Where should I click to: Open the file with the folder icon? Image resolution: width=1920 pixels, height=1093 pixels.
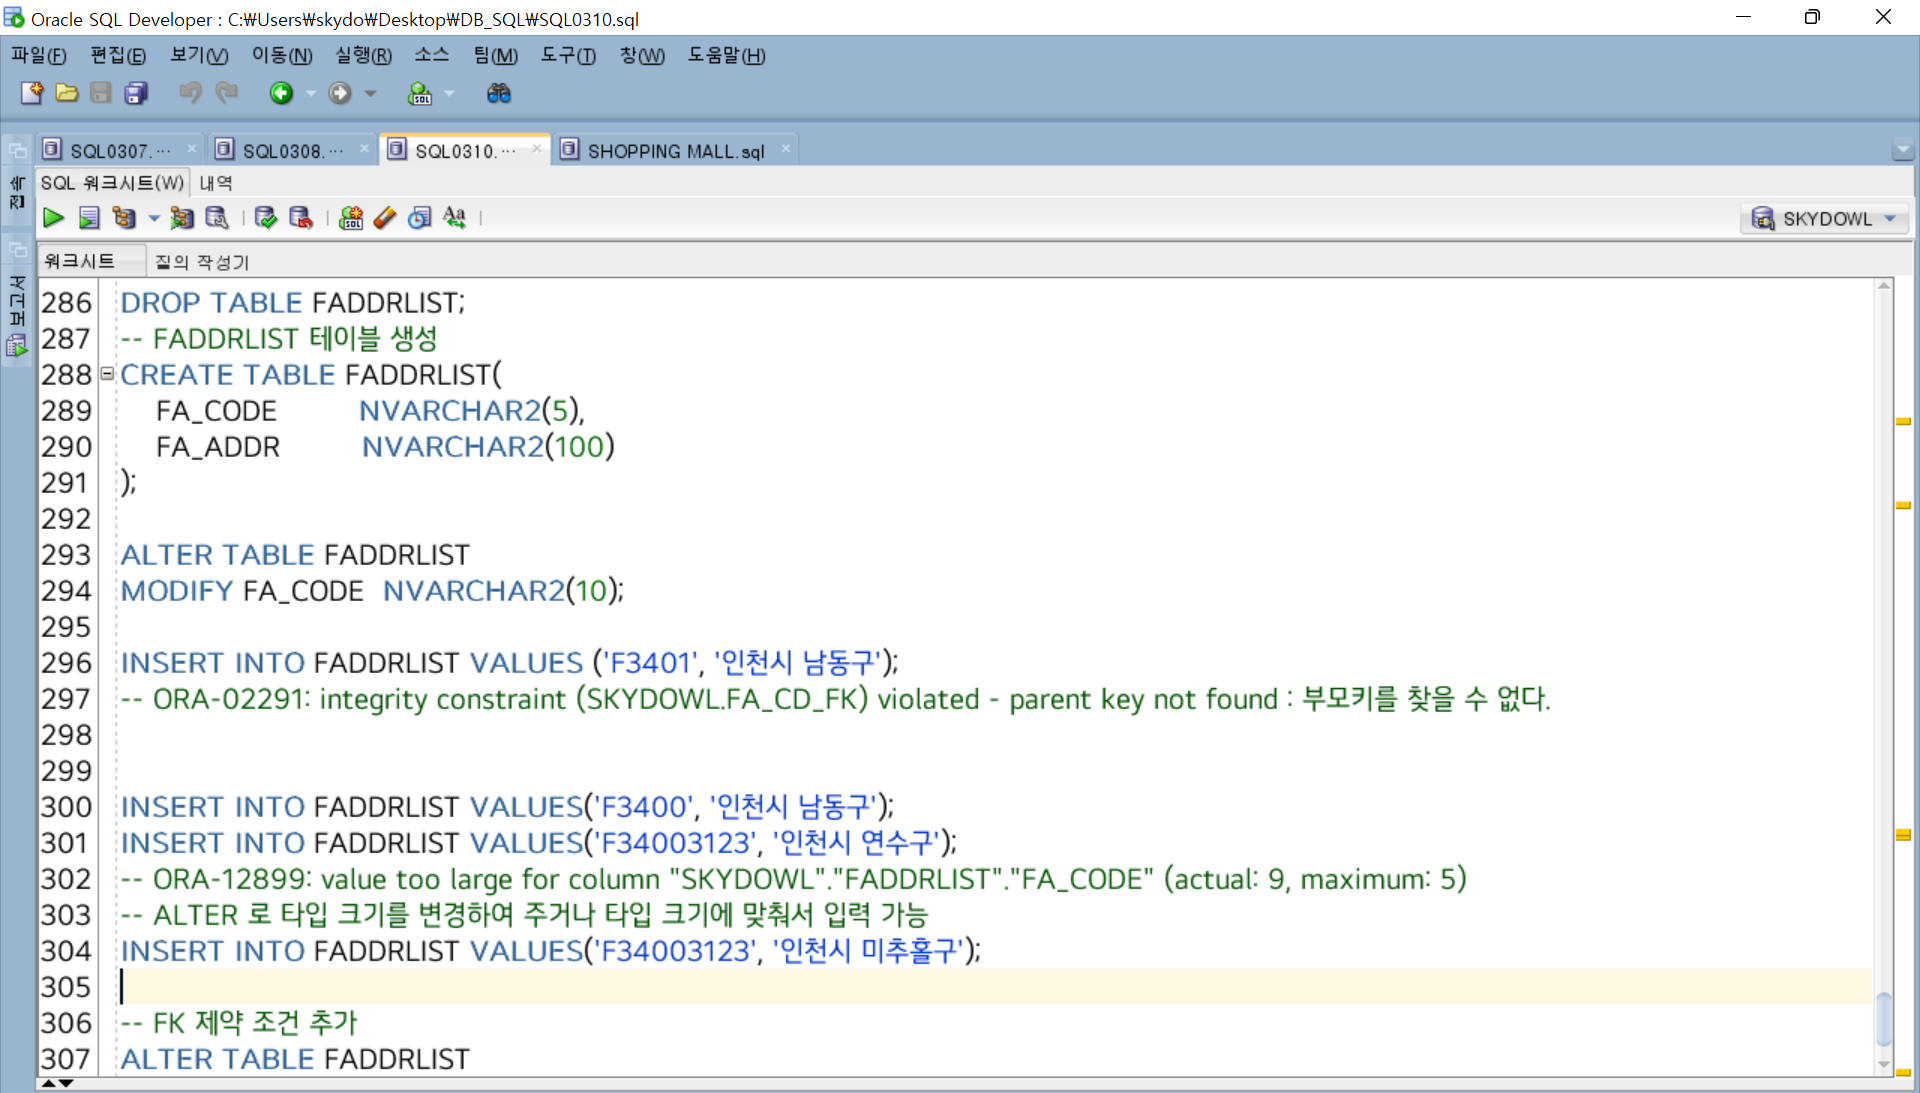coord(67,93)
